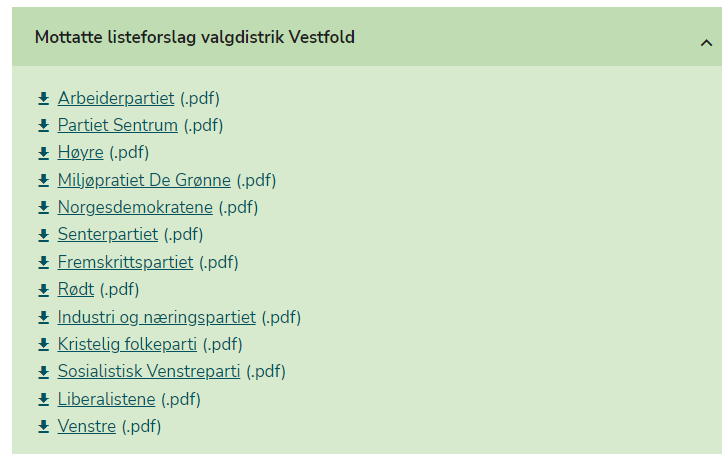Open the Høyre PDF link
This screenshot has height=454, width=722.
[81, 153]
